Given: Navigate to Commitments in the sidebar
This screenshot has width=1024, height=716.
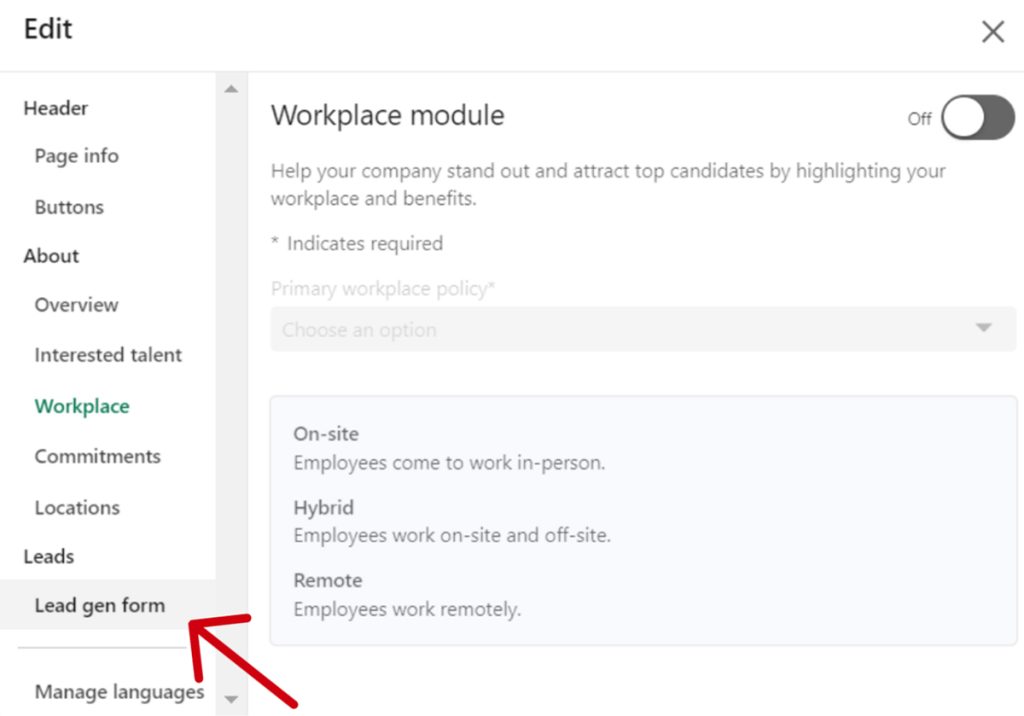Looking at the screenshot, I should click(97, 456).
